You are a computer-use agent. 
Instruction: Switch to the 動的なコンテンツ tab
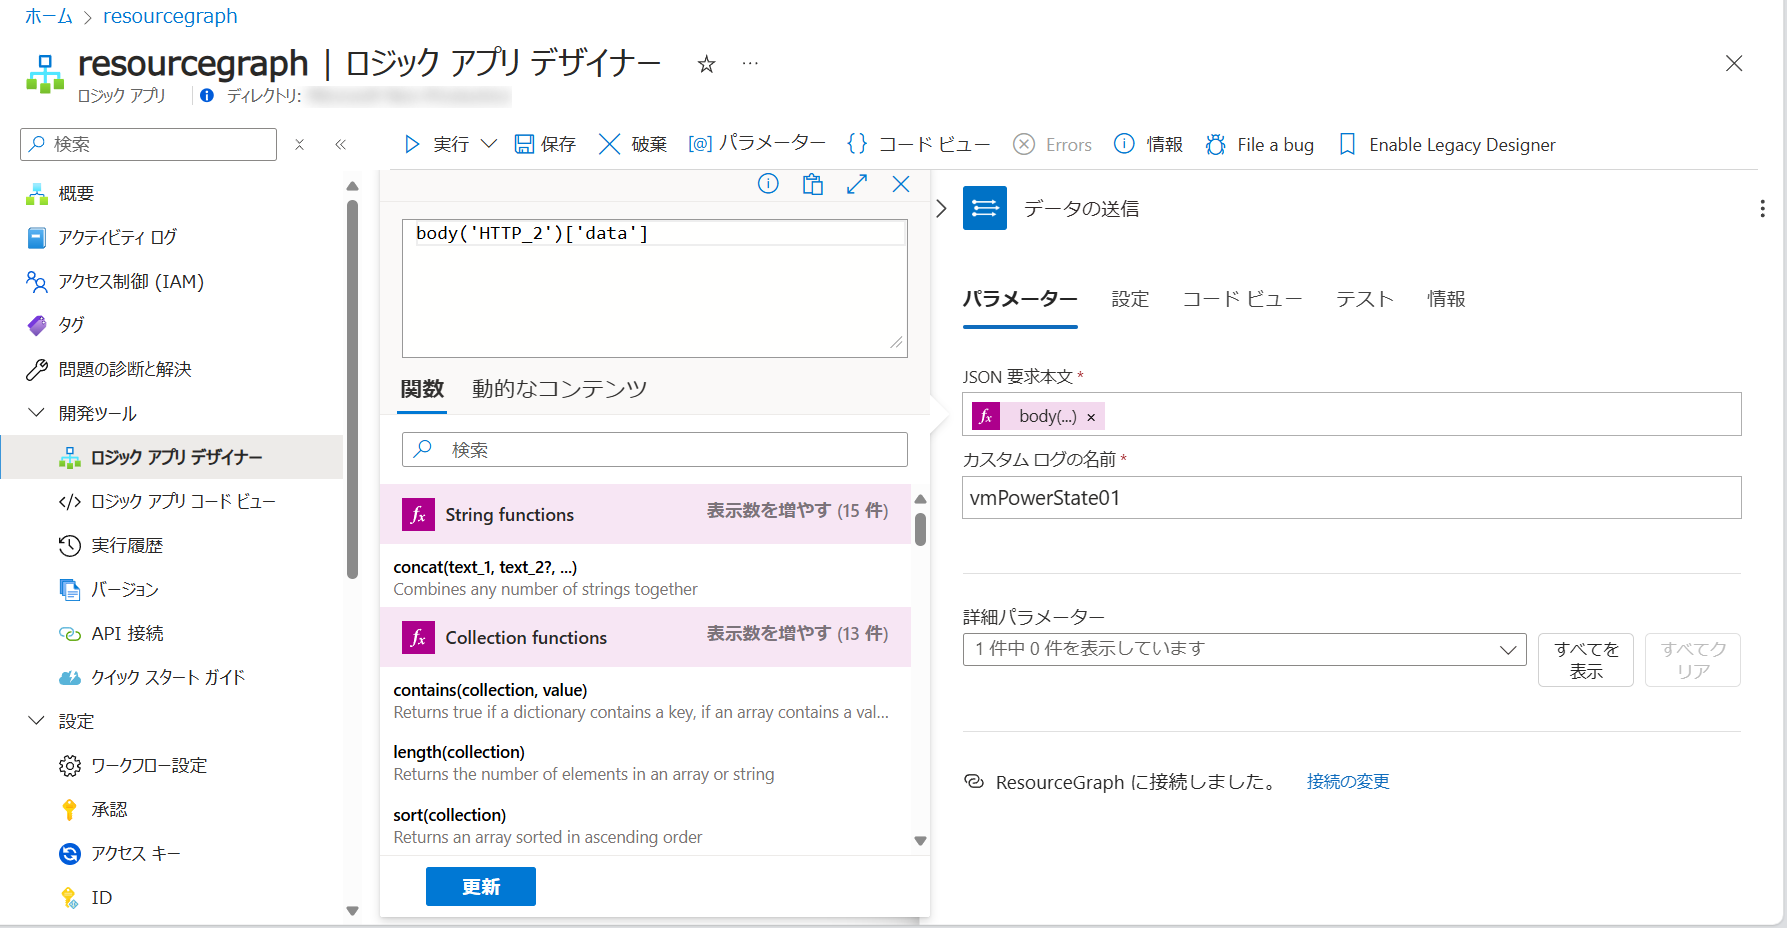click(560, 389)
